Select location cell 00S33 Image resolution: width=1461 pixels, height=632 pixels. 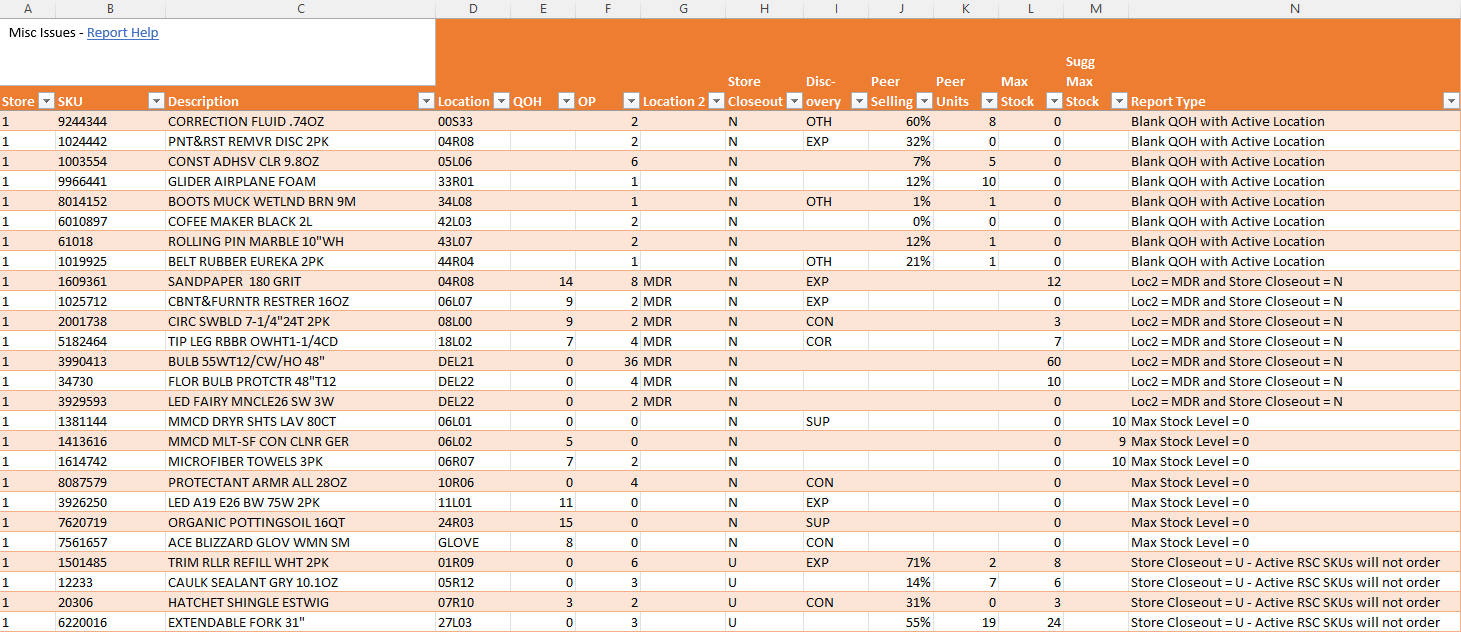point(473,121)
